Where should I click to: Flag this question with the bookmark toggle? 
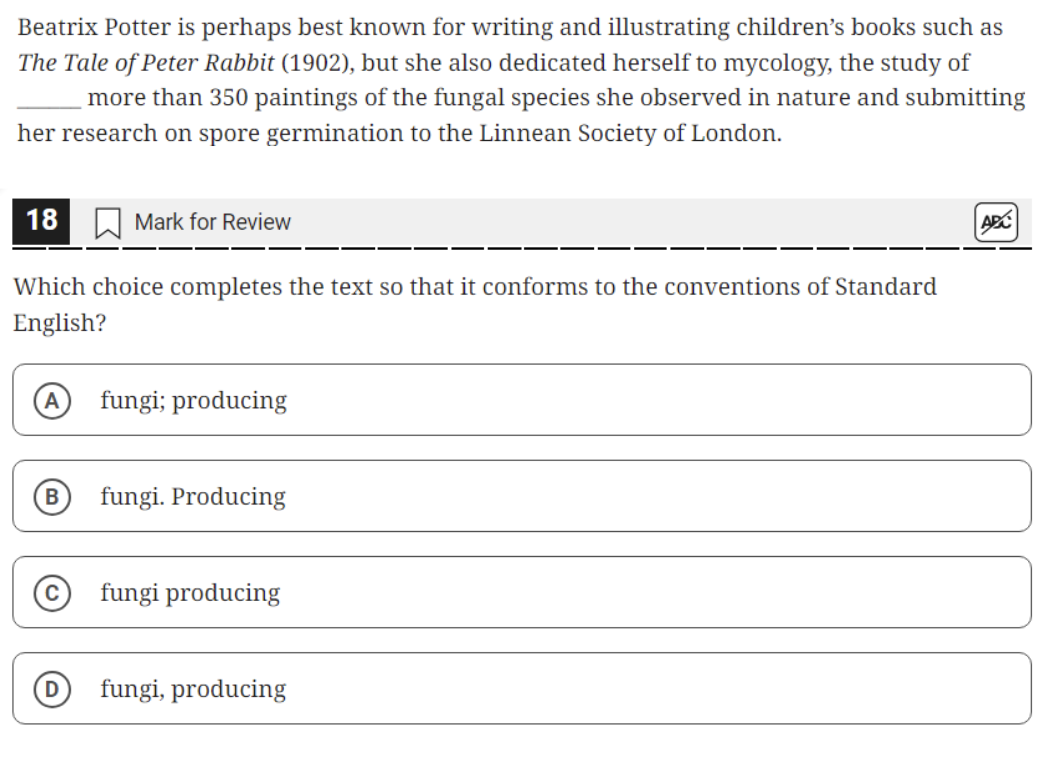tap(110, 222)
